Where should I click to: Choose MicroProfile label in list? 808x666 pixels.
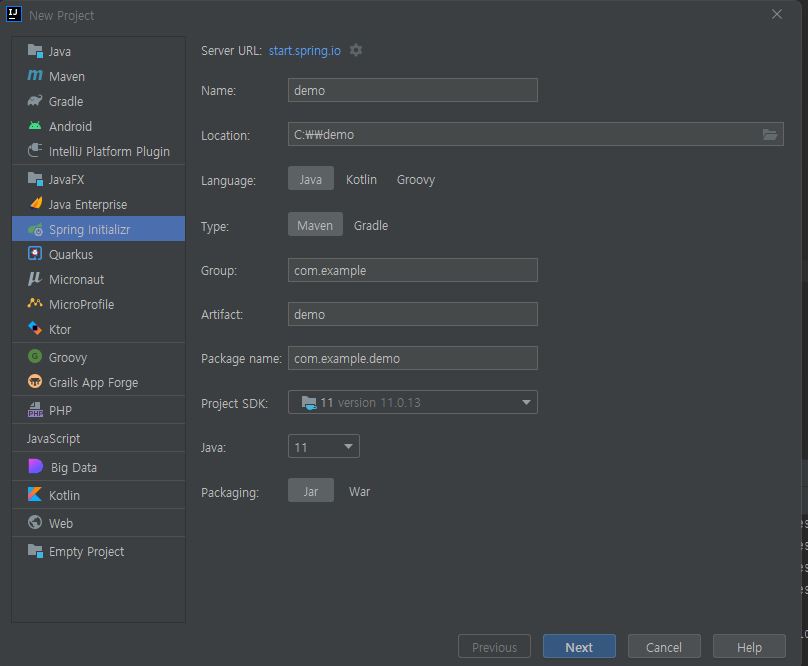[81, 304]
